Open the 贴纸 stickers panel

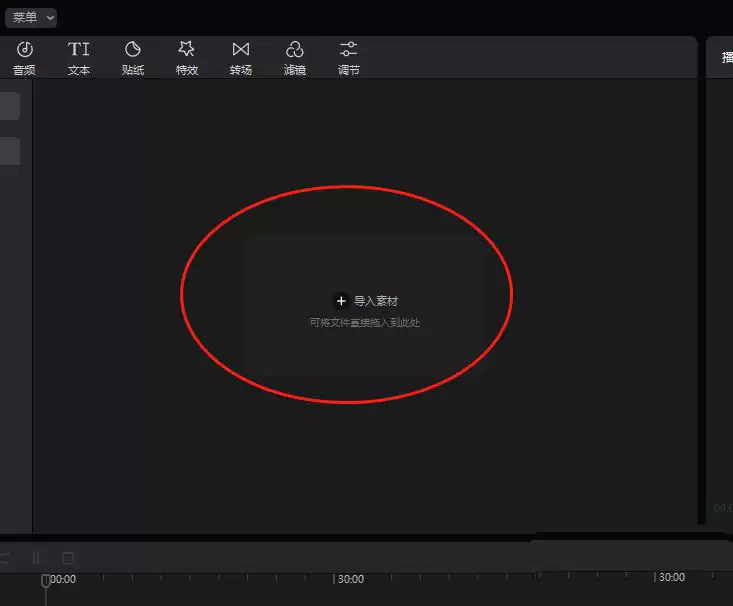coord(132,58)
